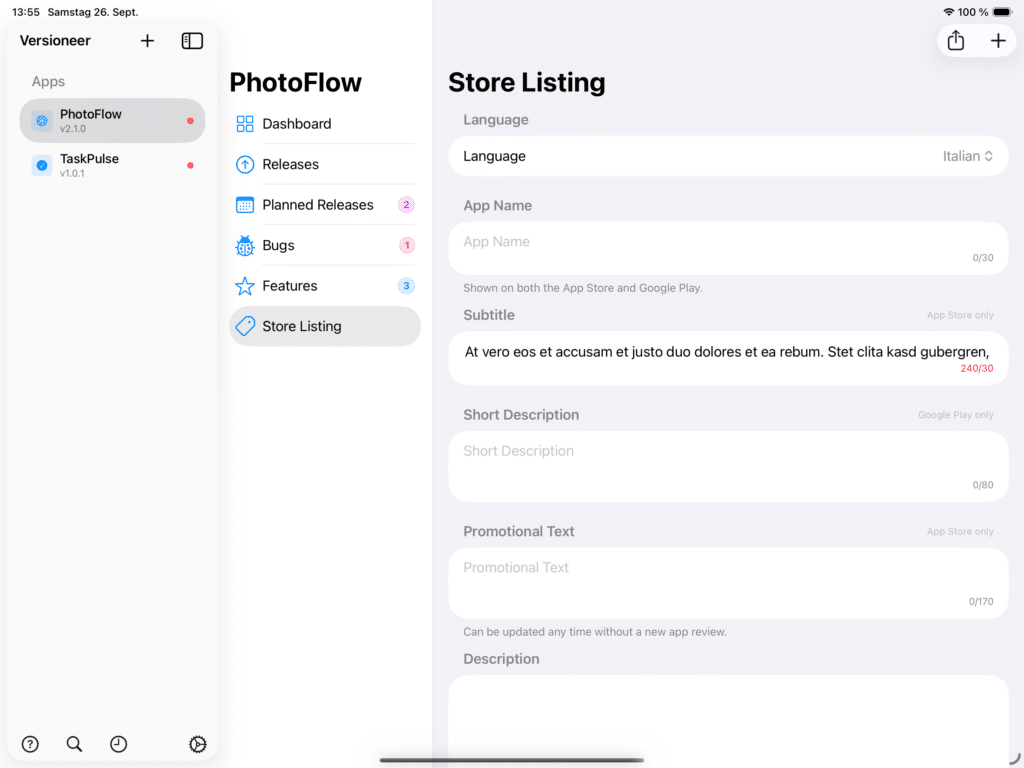Toggle the sidebar layout icon
Screen dimensions: 1024x768
tap(192, 40)
